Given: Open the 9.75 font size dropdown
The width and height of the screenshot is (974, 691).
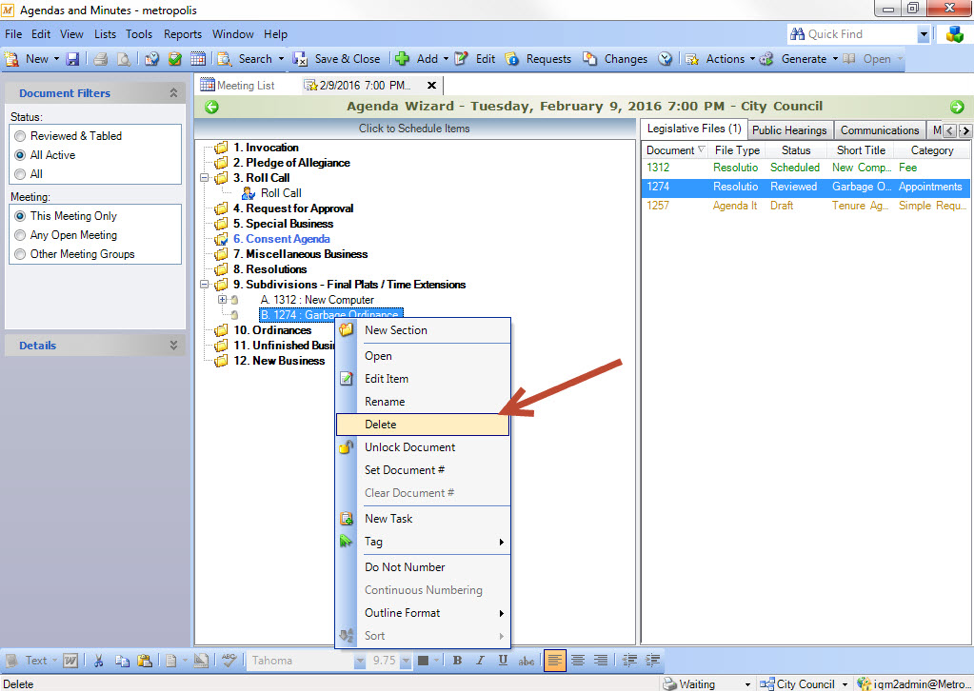Looking at the screenshot, I should pos(406,661).
